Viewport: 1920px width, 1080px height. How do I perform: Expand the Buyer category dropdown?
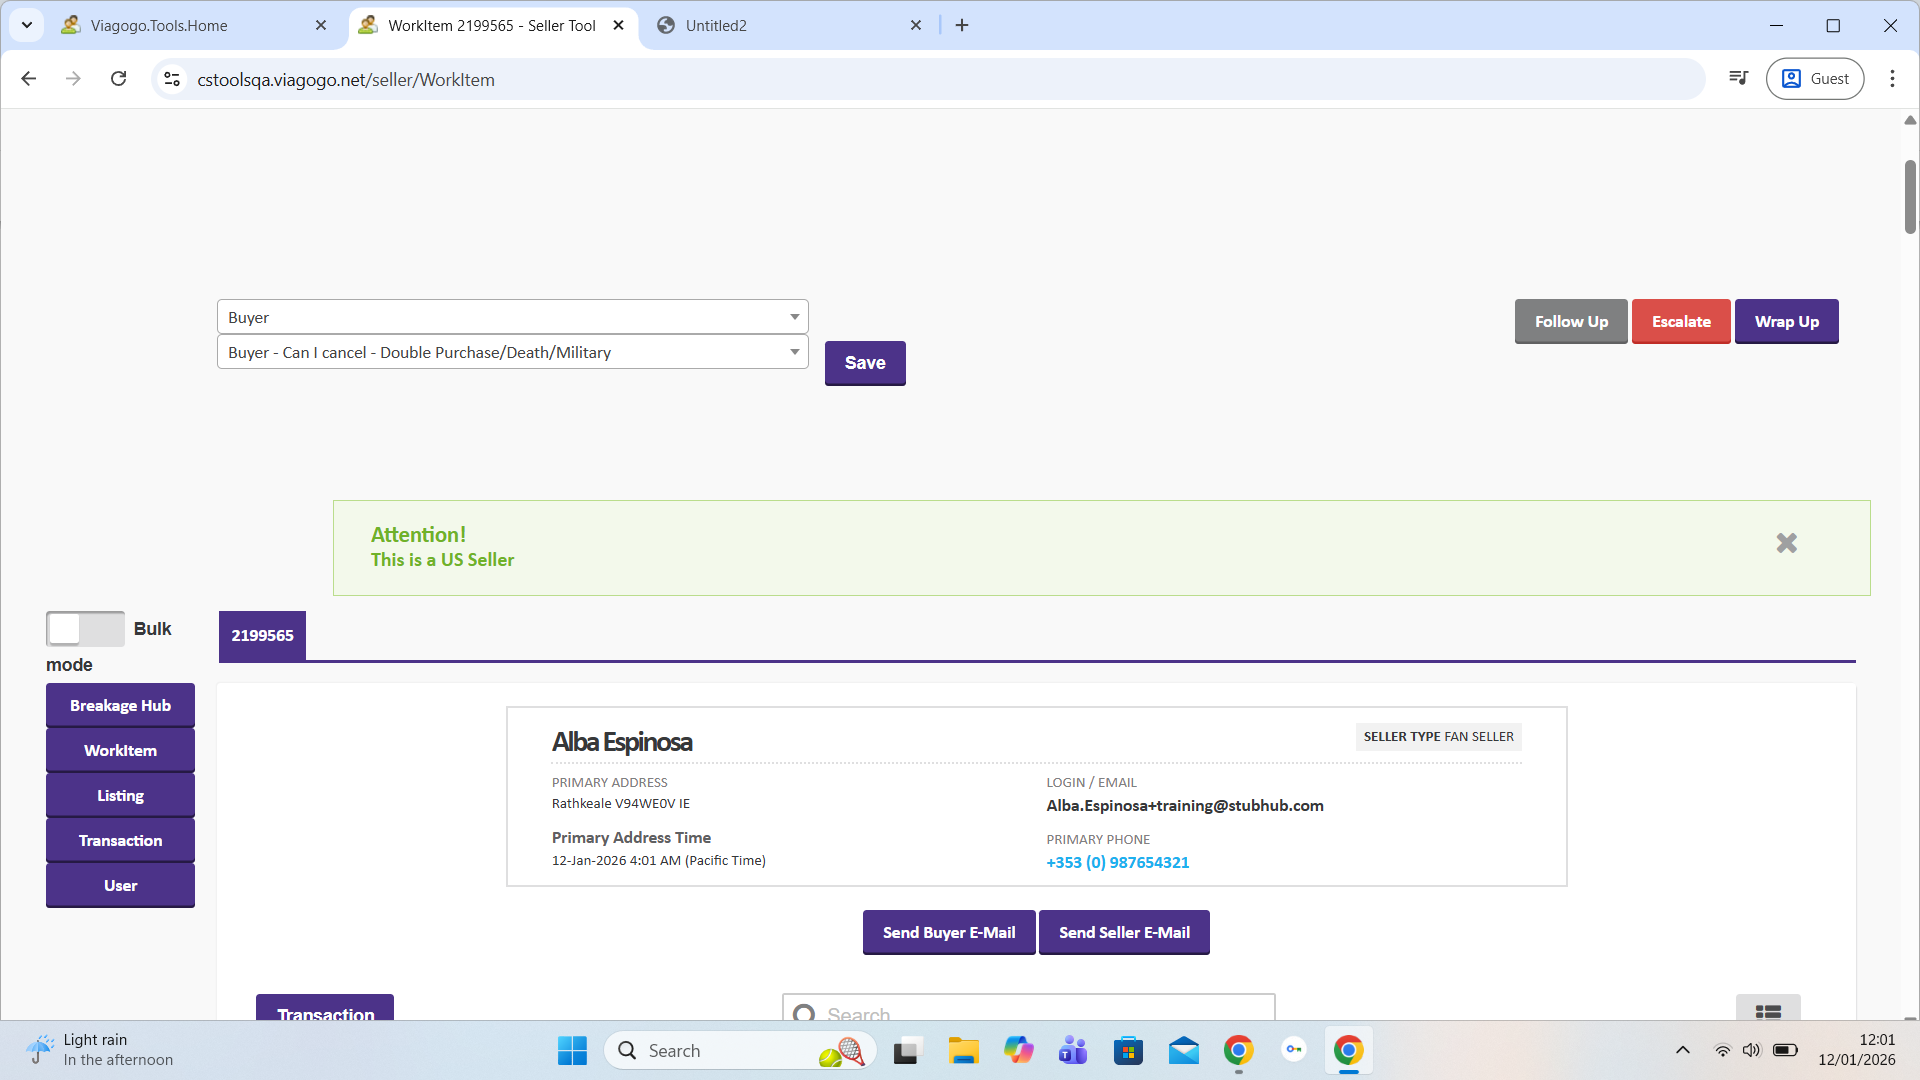pos(512,317)
